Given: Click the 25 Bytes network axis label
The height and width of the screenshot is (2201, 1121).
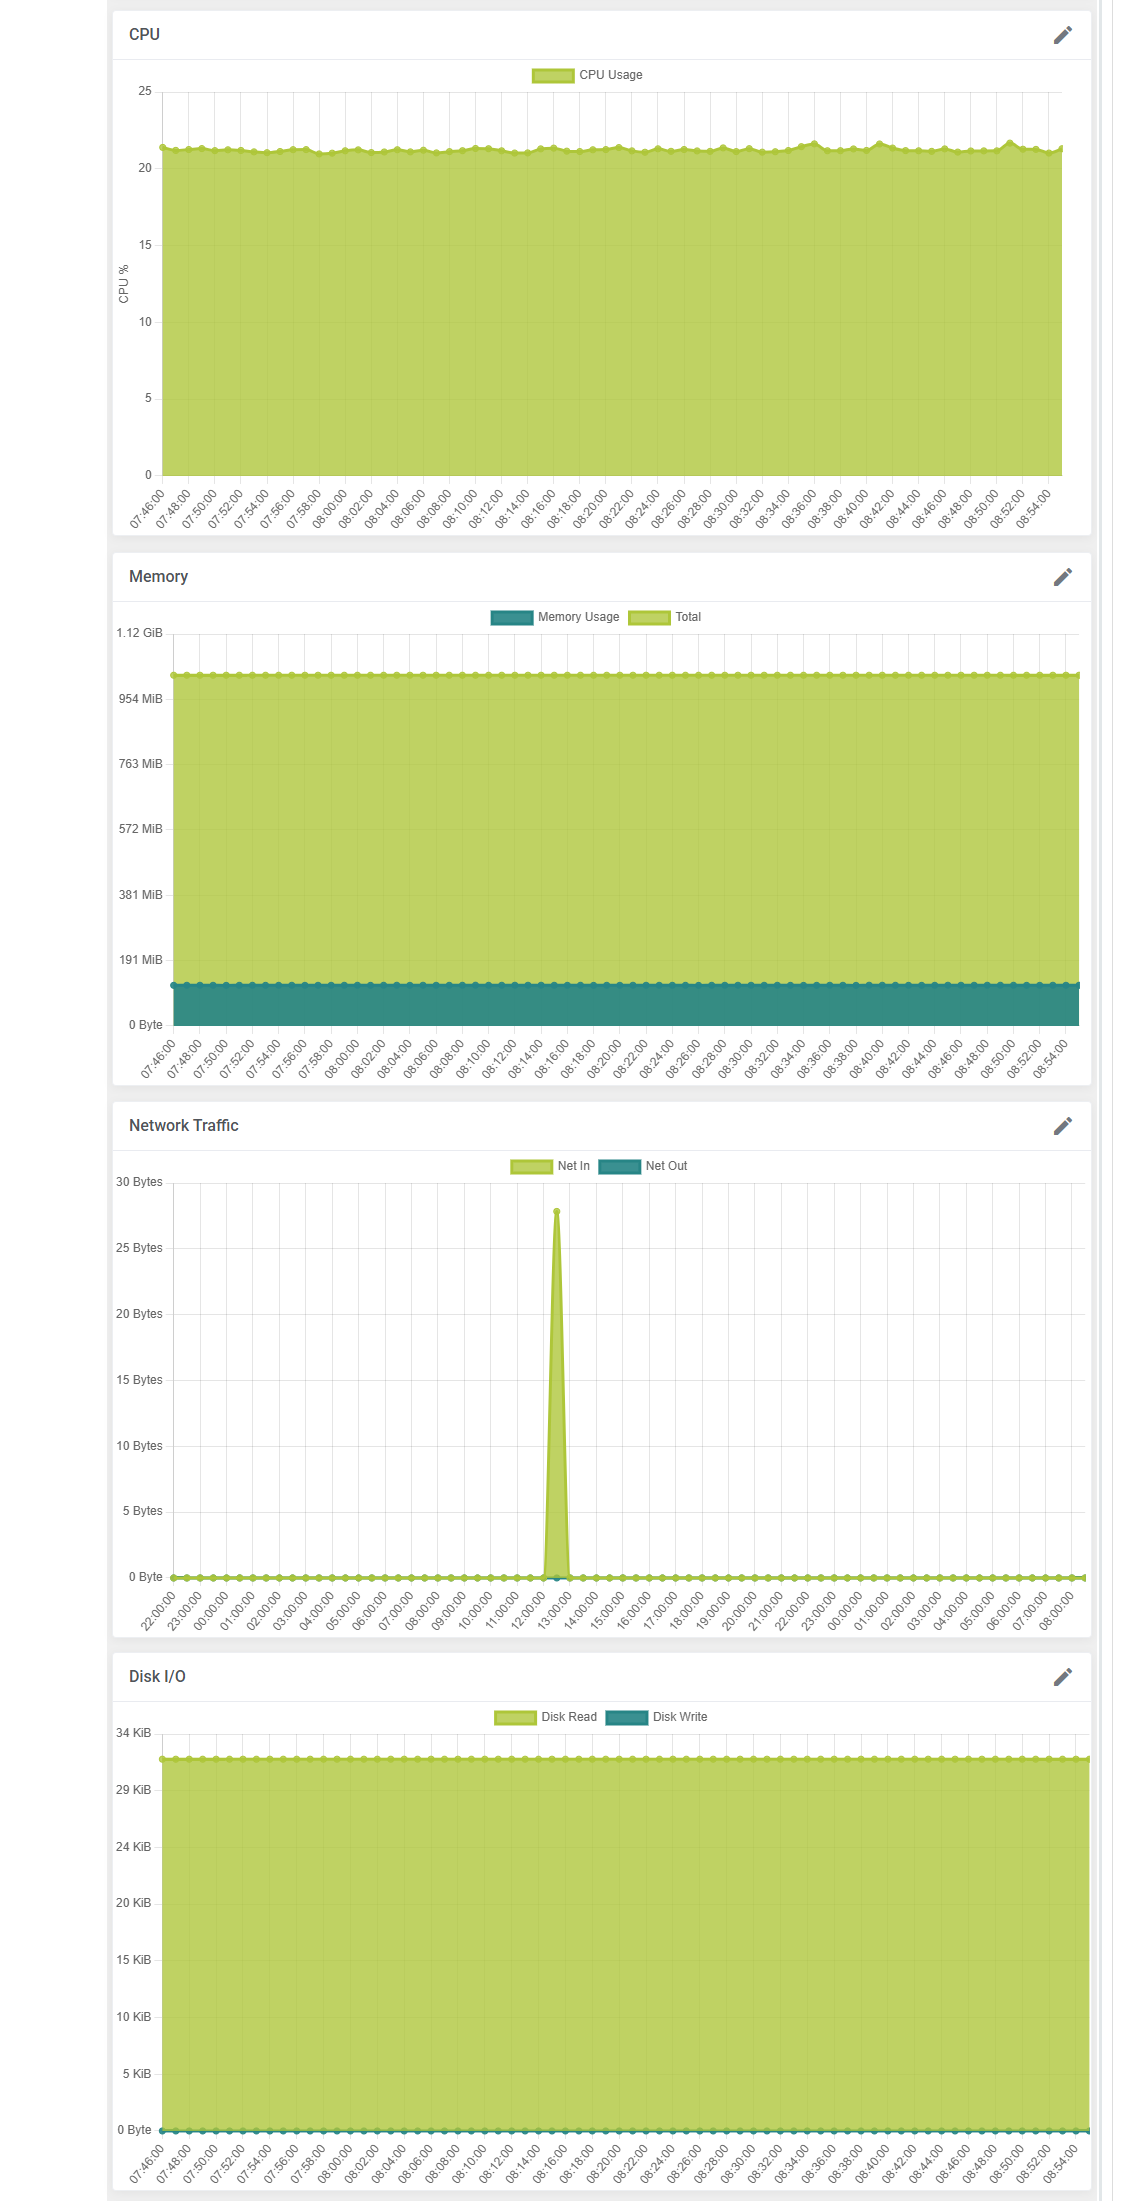Looking at the screenshot, I should point(139,1248).
